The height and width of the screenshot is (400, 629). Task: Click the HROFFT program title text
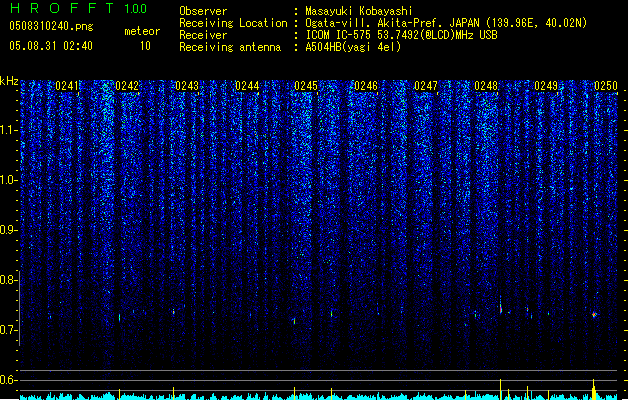(x=63, y=8)
